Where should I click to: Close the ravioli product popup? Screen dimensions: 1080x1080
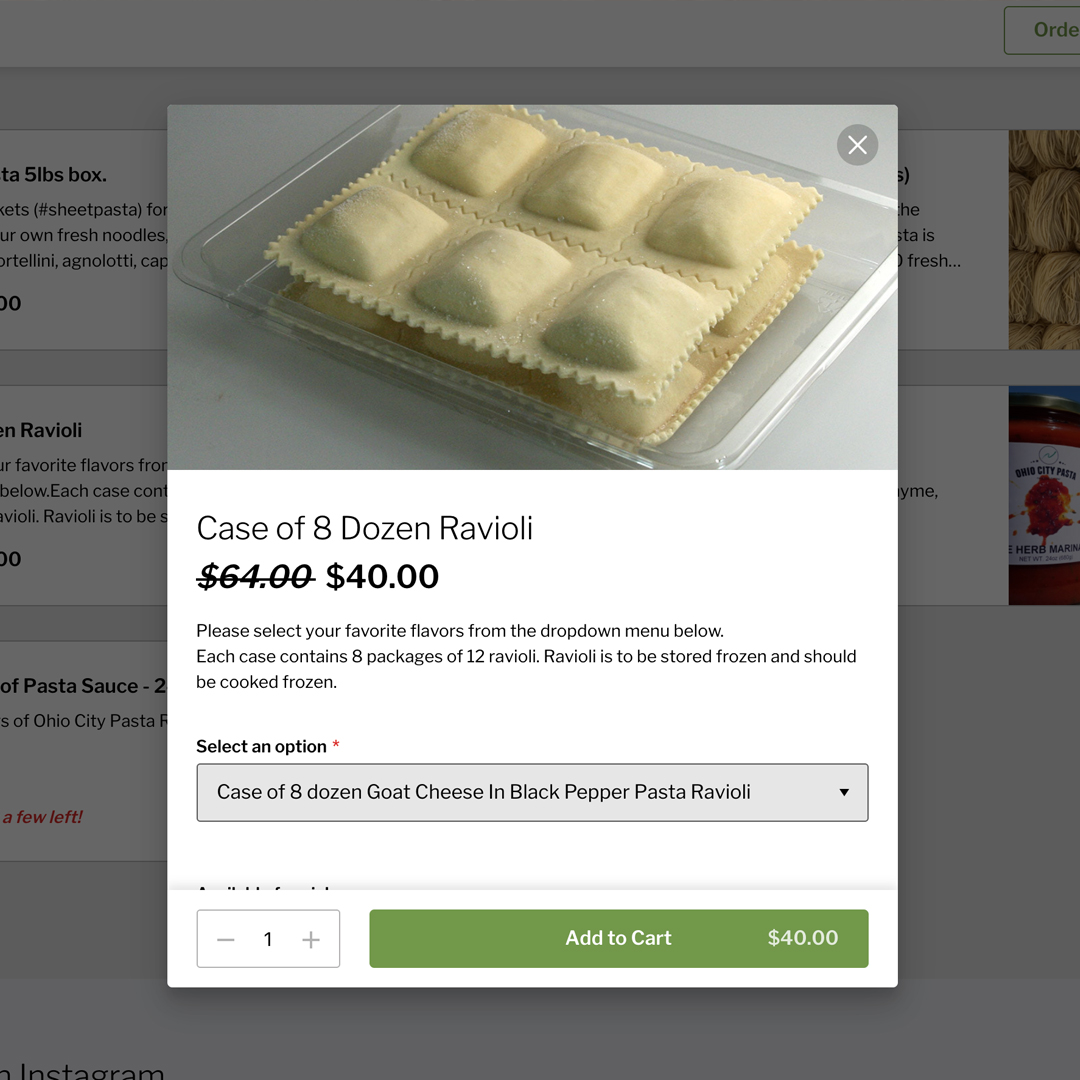coord(857,146)
